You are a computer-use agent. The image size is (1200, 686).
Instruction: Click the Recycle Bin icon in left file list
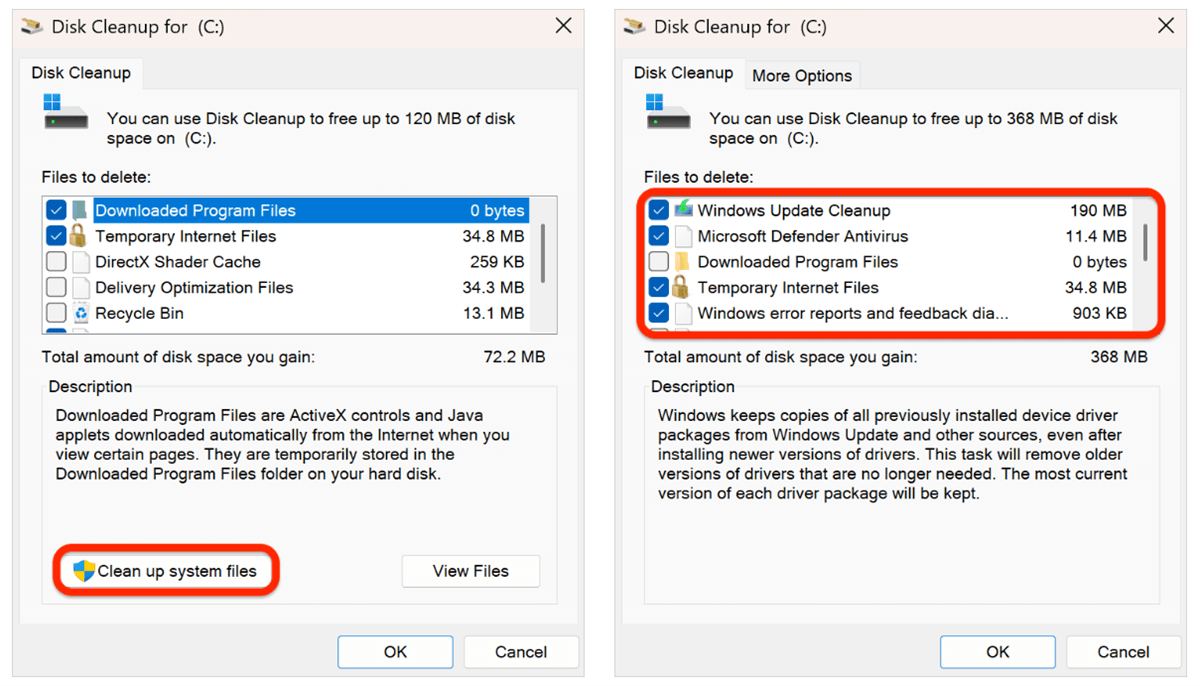coord(80,314)
